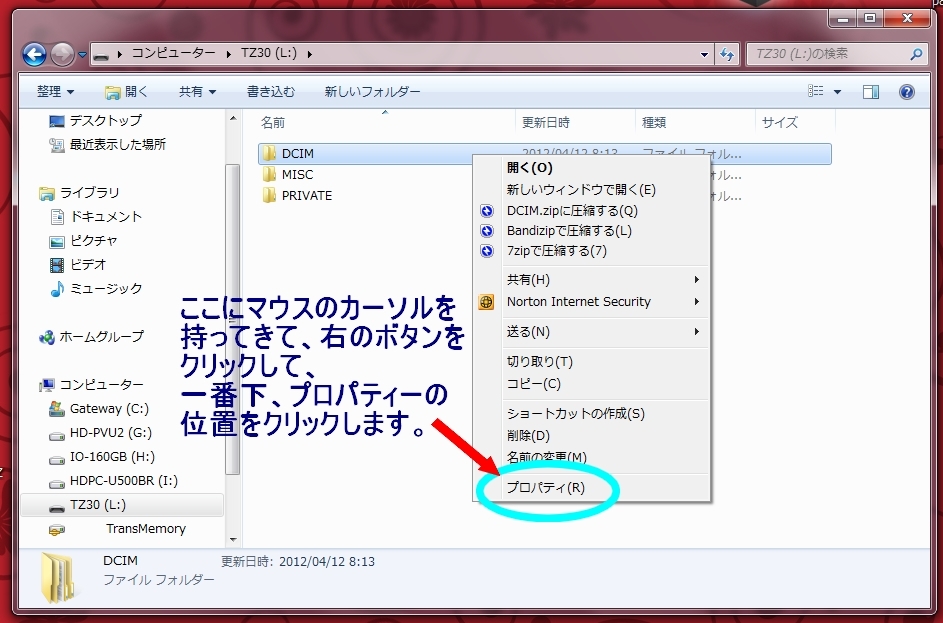Select the PRIVATE folder
Viewport: 943px width, 623px height.
[x=307, y=195]
